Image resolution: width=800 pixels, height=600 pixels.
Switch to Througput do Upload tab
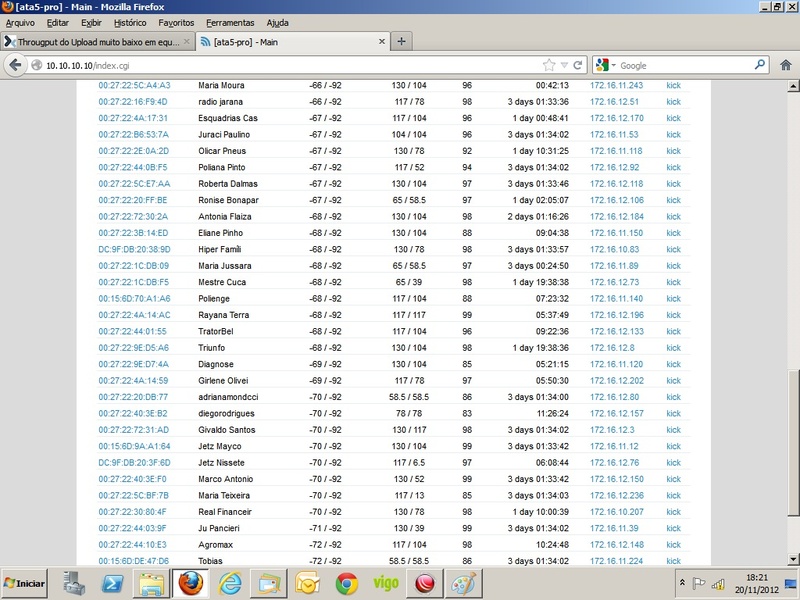pos(97,42)
